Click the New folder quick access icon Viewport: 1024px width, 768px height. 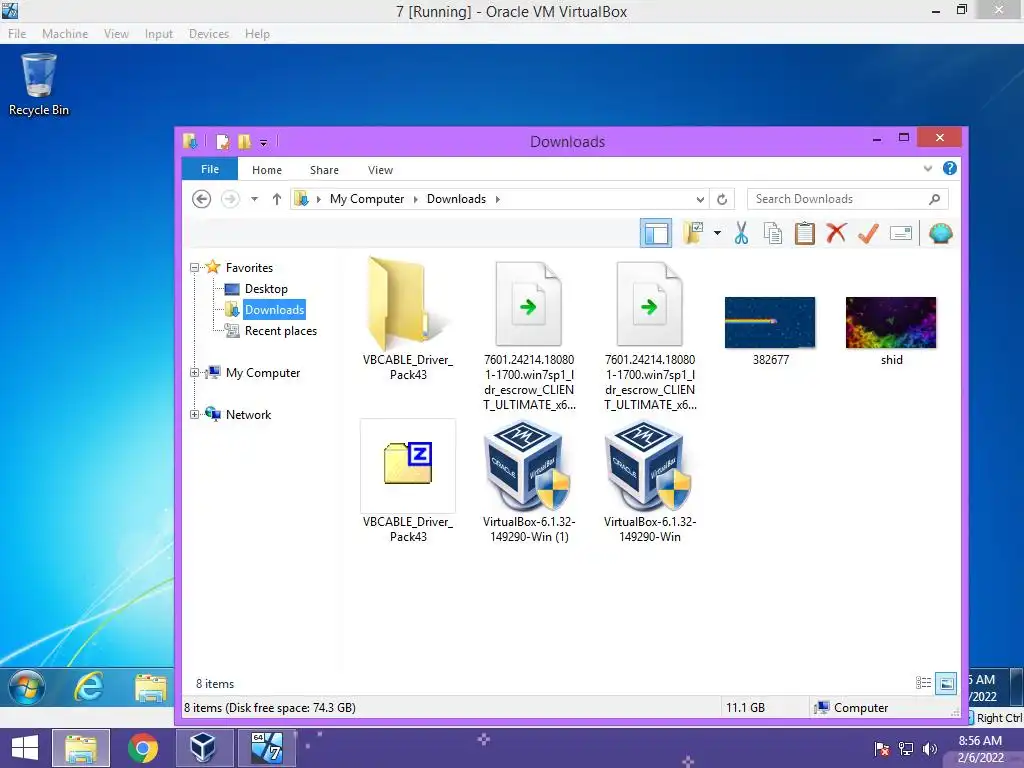tap(244, 142)
